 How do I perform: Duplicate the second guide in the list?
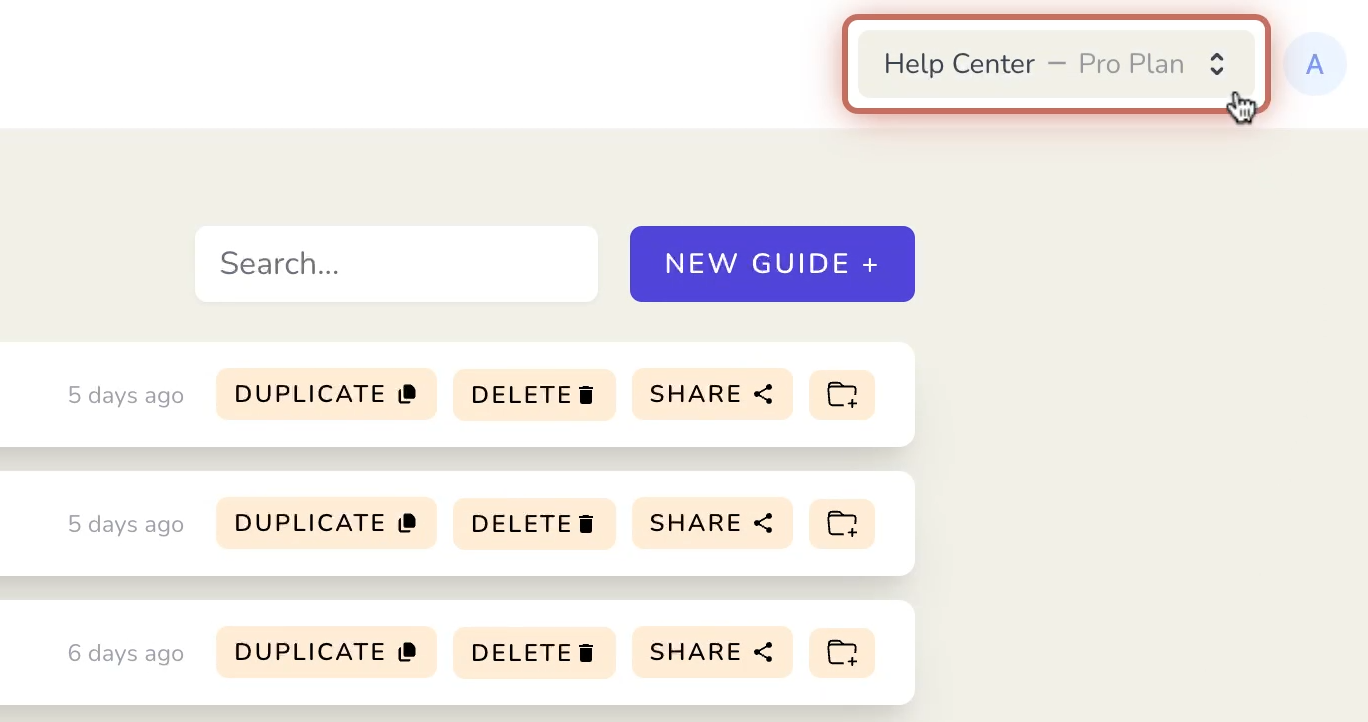click(x=326, y=523)
